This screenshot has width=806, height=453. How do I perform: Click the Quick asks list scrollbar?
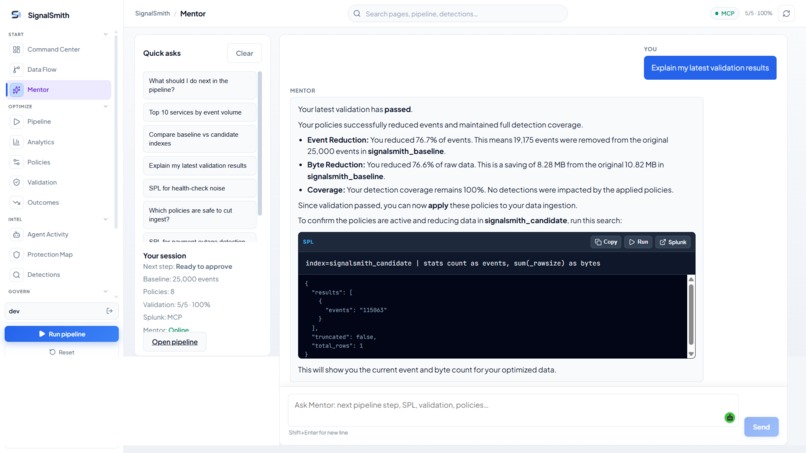(x=260, y=143)
